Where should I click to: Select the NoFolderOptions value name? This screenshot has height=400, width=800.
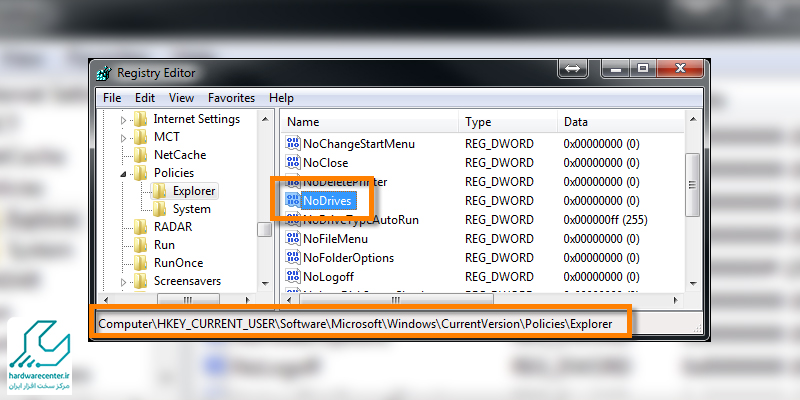click(x=348, y=258)
